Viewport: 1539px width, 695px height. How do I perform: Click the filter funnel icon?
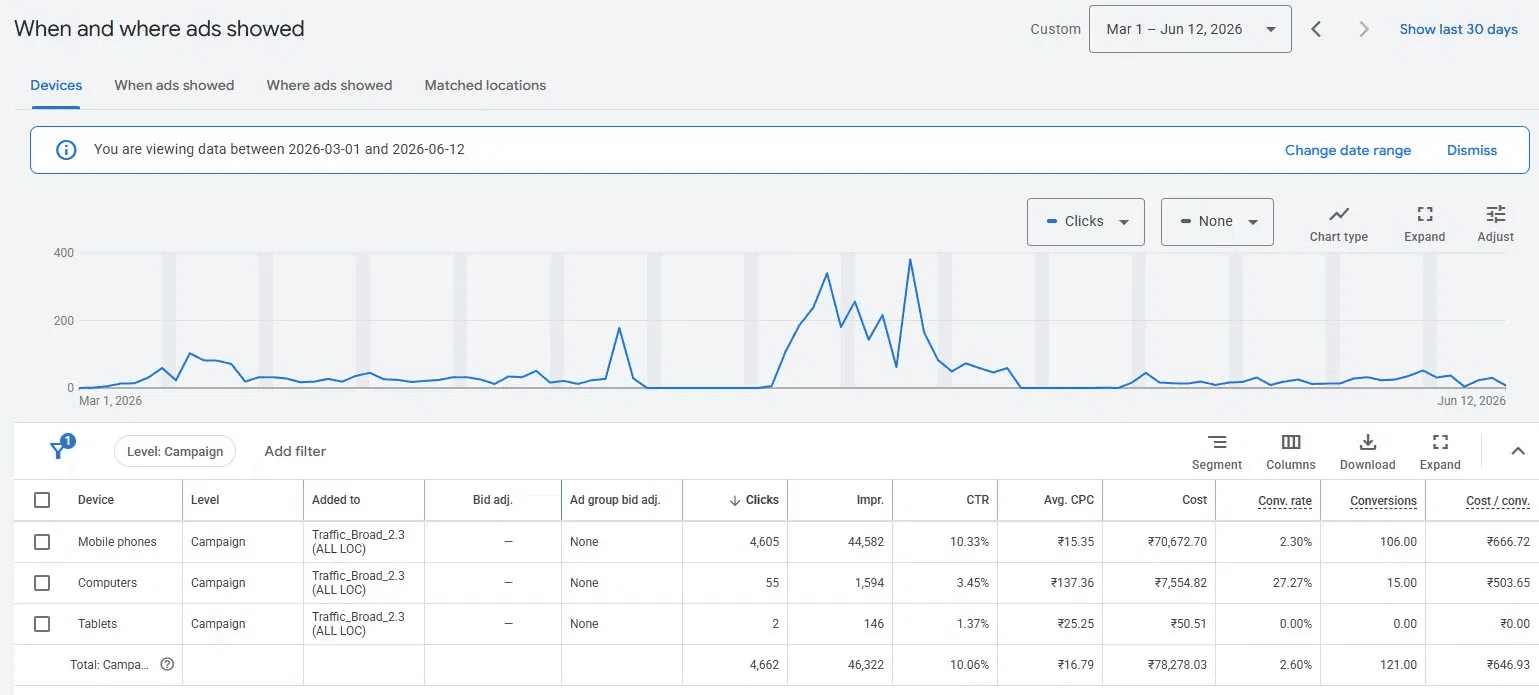59,450
